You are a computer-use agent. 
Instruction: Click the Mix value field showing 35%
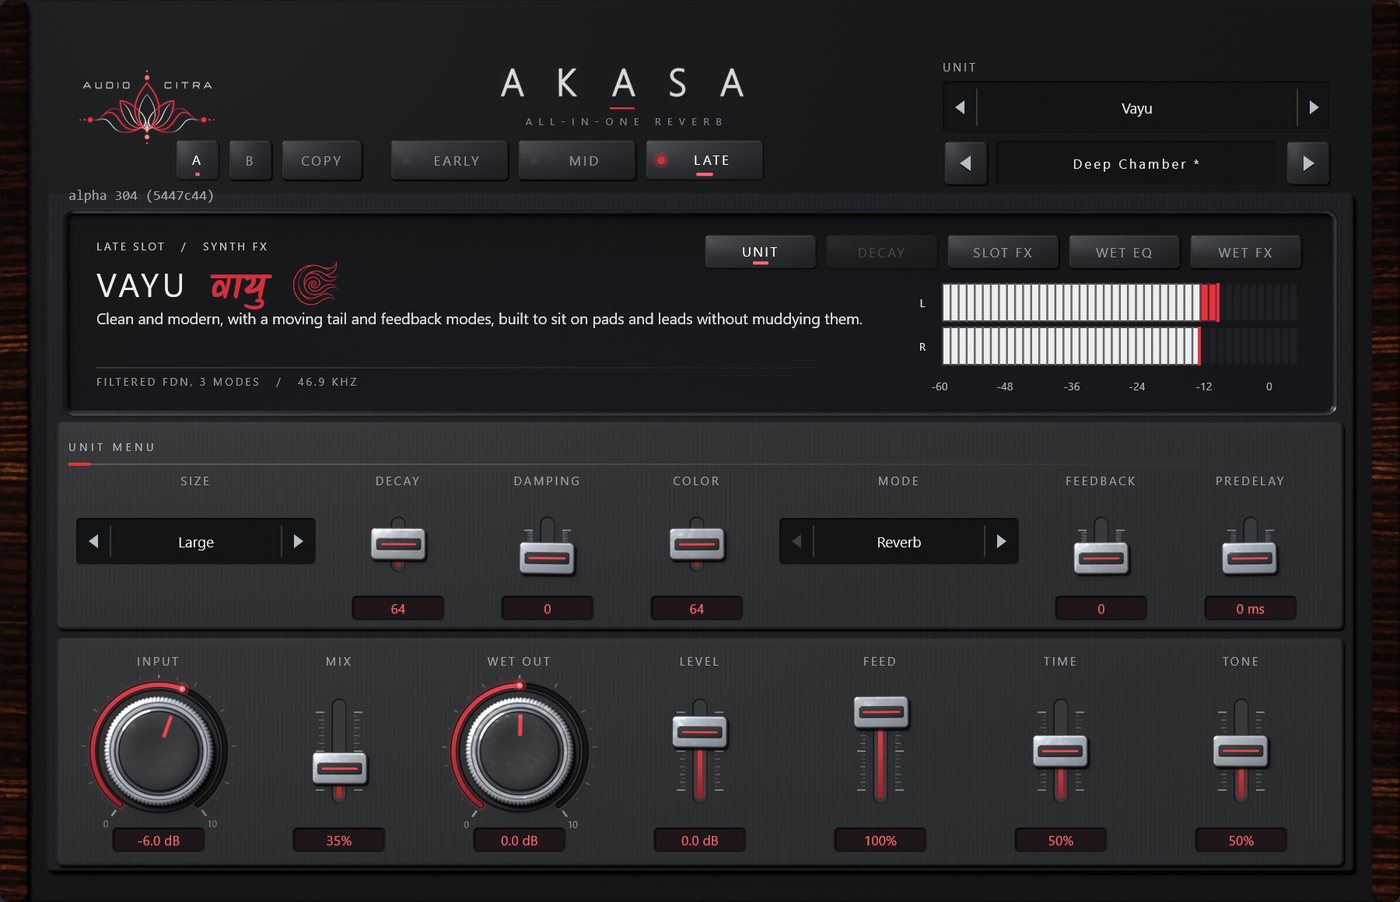(339, 840)
